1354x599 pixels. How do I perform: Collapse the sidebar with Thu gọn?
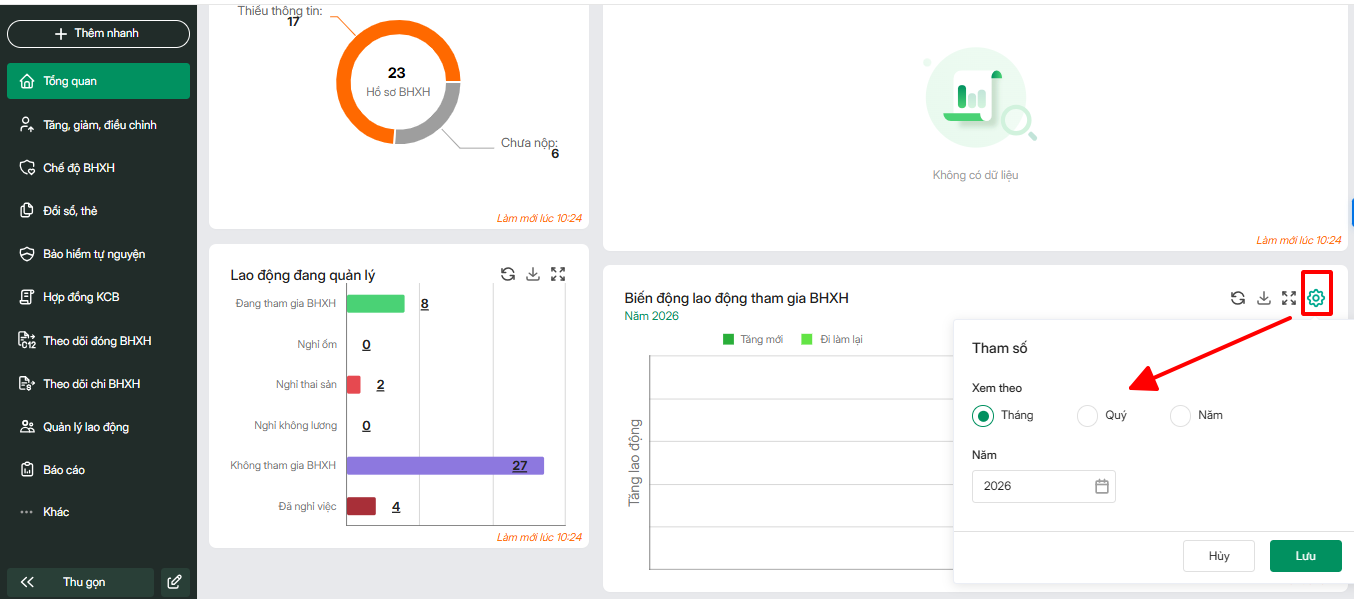(x=80, y=582)
